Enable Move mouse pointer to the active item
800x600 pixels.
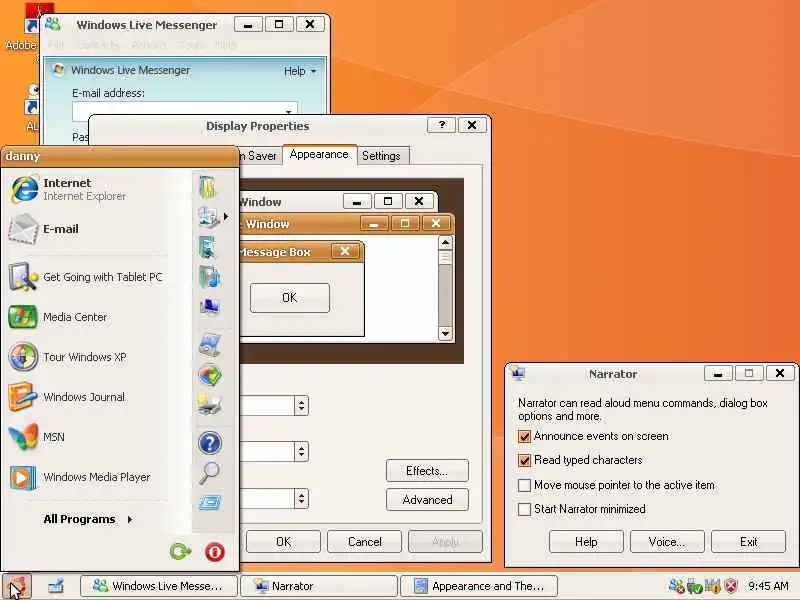click(x=524, y=485)
